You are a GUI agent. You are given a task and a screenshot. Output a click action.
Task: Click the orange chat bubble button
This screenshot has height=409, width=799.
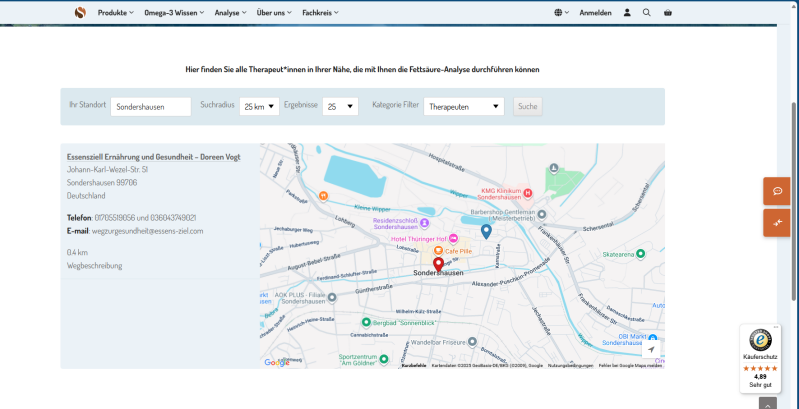coord(777,190)
